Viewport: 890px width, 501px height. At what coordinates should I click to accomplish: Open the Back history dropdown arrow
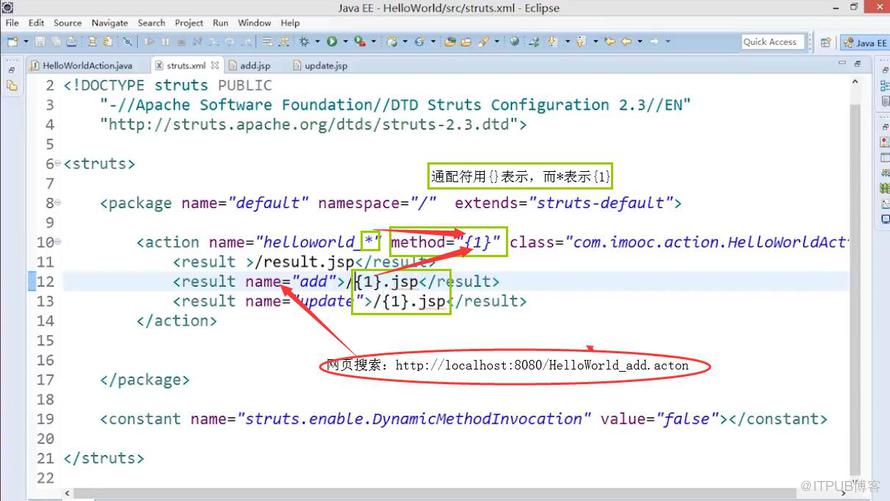tap(640, 41)
